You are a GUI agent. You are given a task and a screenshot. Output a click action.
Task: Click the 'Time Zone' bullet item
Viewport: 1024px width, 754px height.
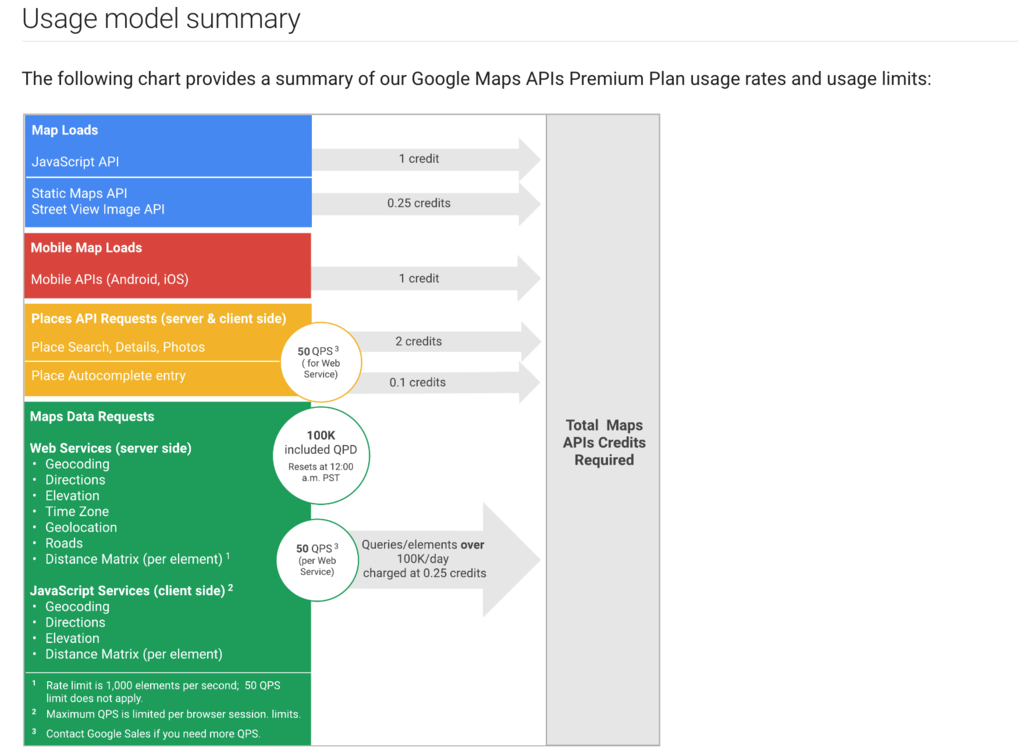click(x=77, y=512)
